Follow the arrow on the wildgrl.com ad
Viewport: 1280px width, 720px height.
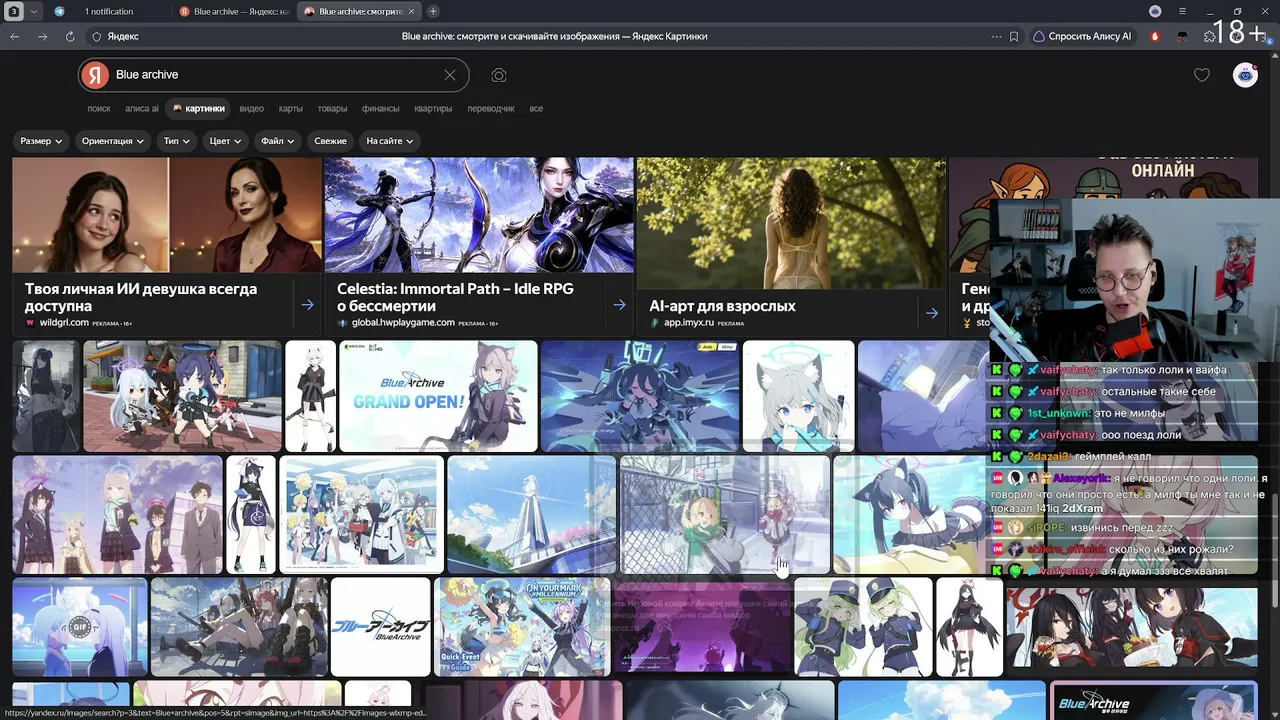(307, 305)
